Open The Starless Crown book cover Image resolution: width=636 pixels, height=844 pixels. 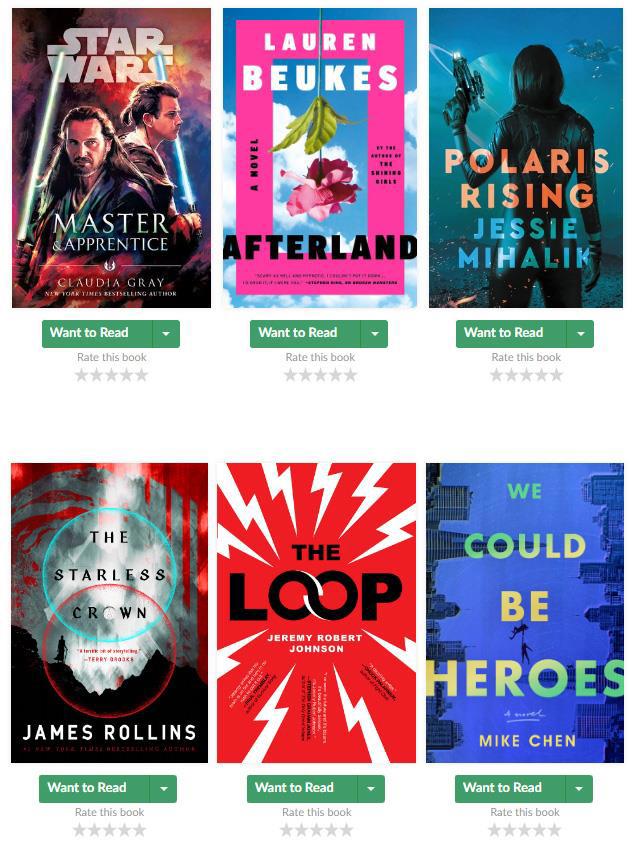pyautogui.click(x=109, y=613)
